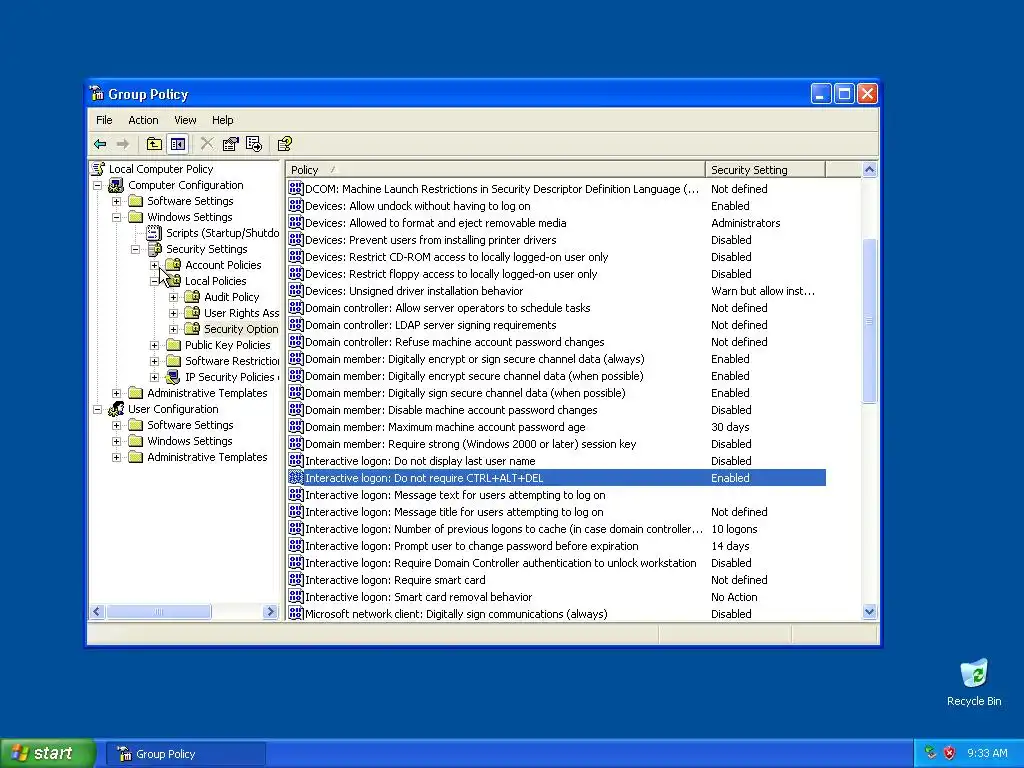The image size is (1024, 768).
Task: Click the Export List toolbar icon
Action: click(x=254, y=144)
